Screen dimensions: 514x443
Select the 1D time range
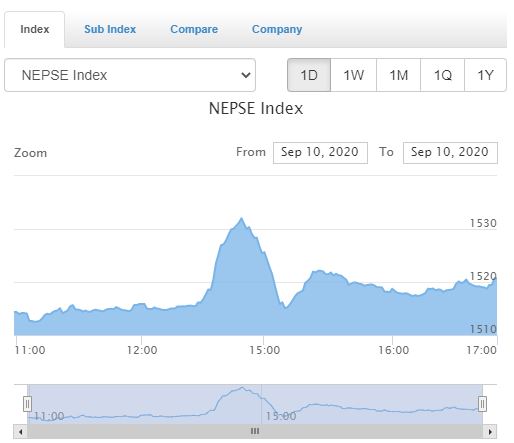click(x=309, y=75)
